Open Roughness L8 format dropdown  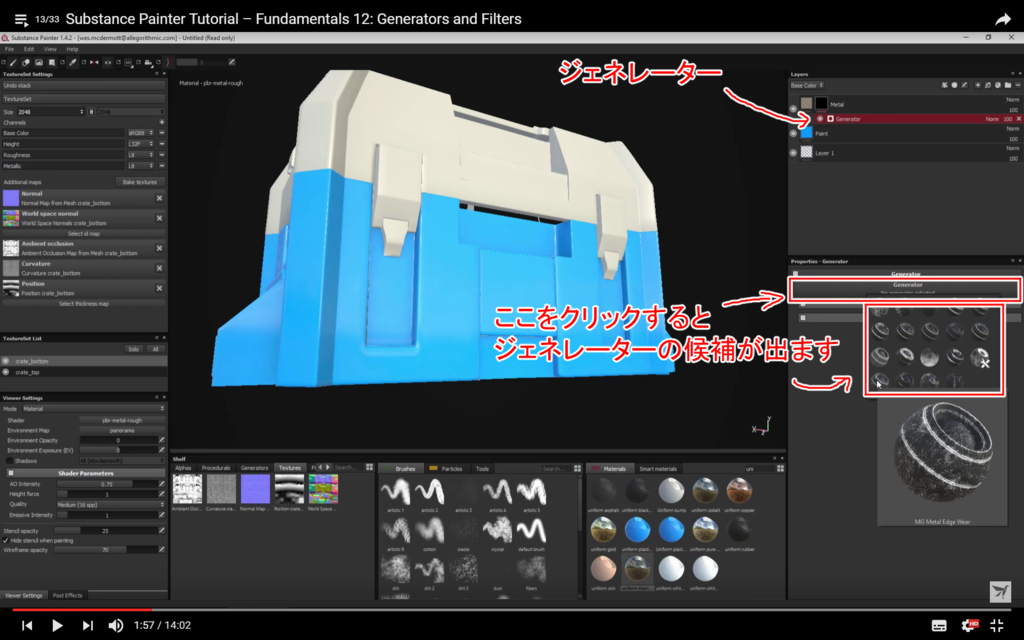click(x=140, y=155)
